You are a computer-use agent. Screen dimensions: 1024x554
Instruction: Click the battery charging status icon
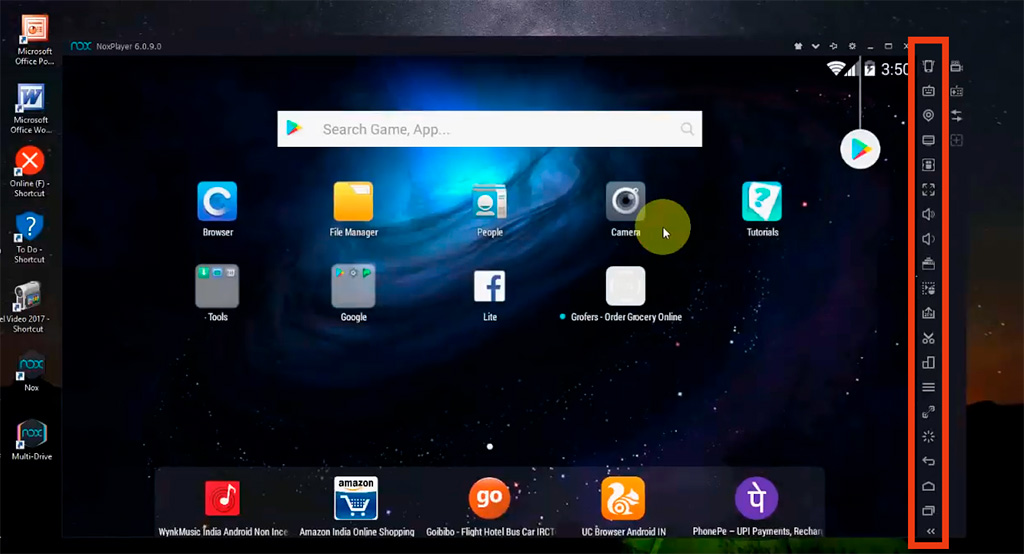pos(870,69)
